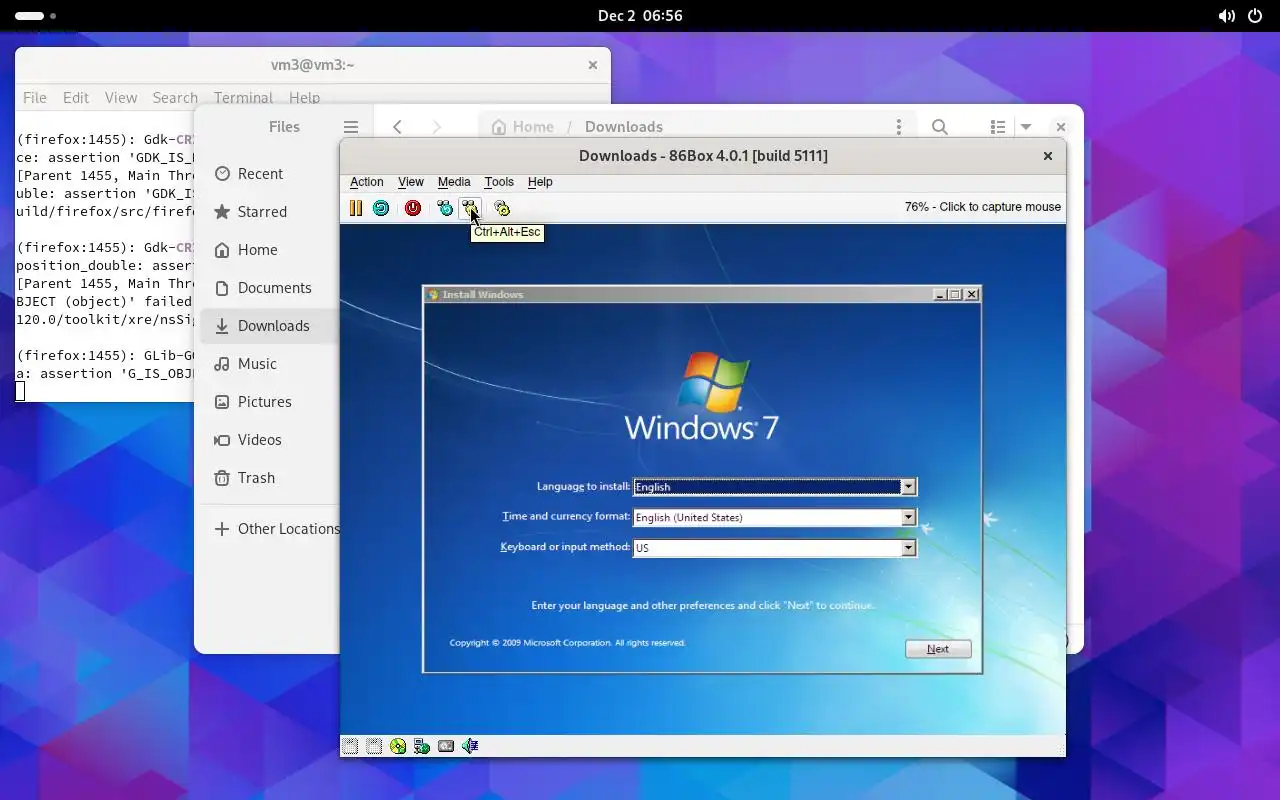The width and height of the screenshot is (1280, 800).
Task: Open GNOME Activities pill in top bar
Action: point(36,16)
